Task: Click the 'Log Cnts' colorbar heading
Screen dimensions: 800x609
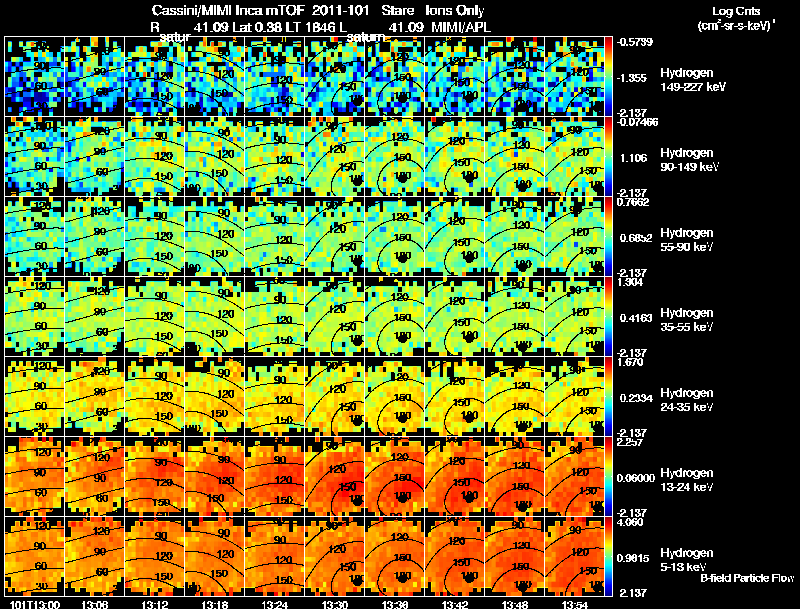Action: pyautogui.click(x=736, y=11)
